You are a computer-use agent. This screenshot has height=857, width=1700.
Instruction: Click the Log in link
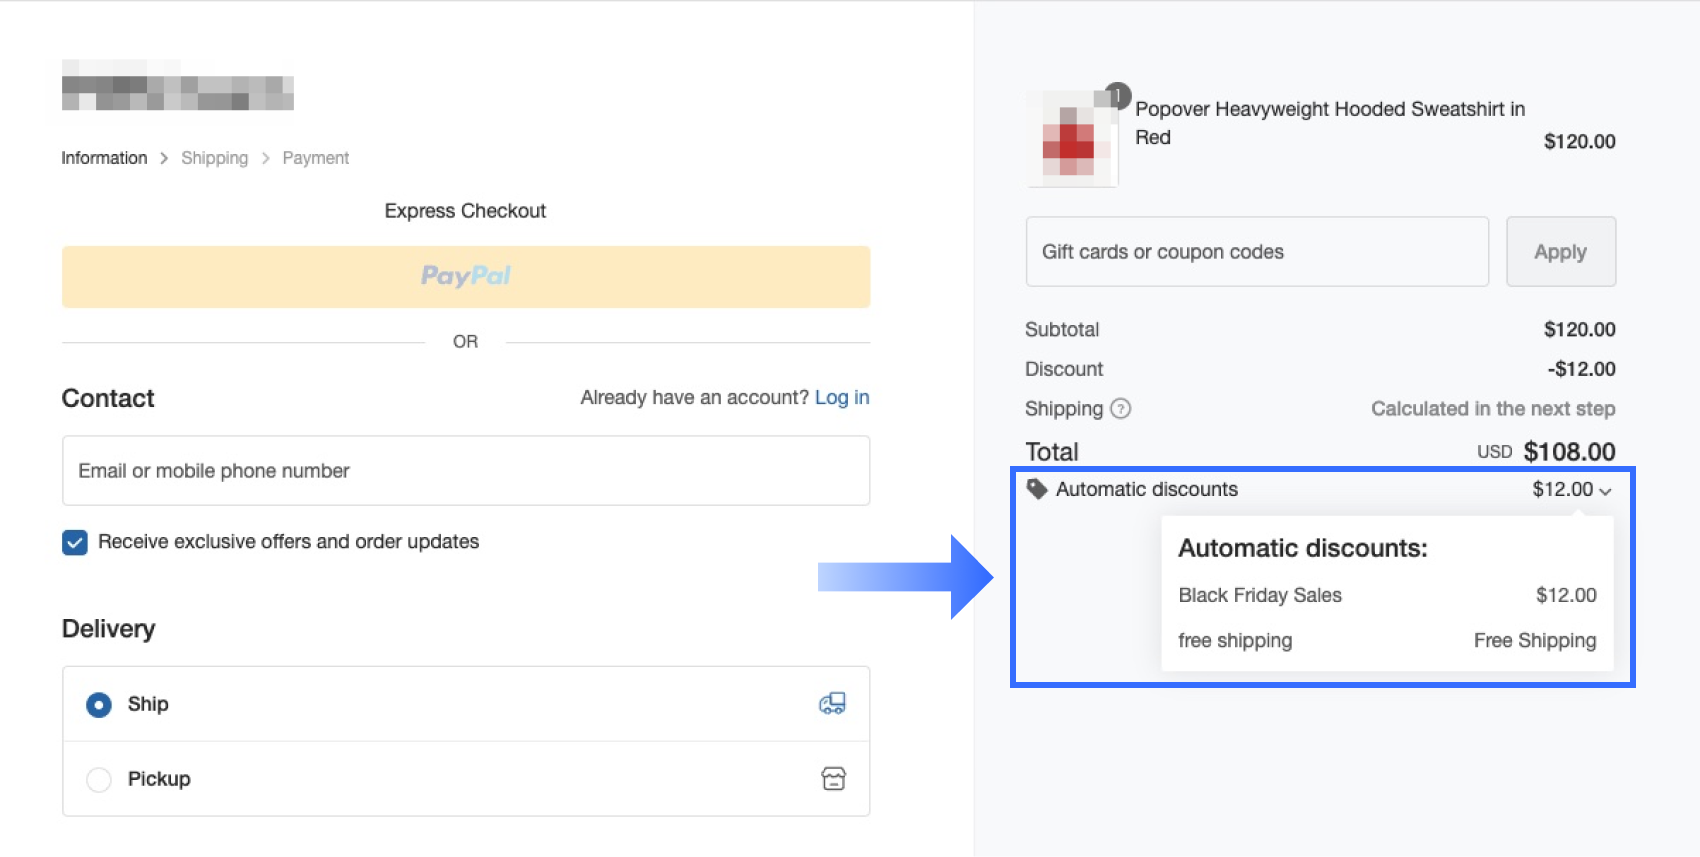pyautogui.click(x=842, y=398)
